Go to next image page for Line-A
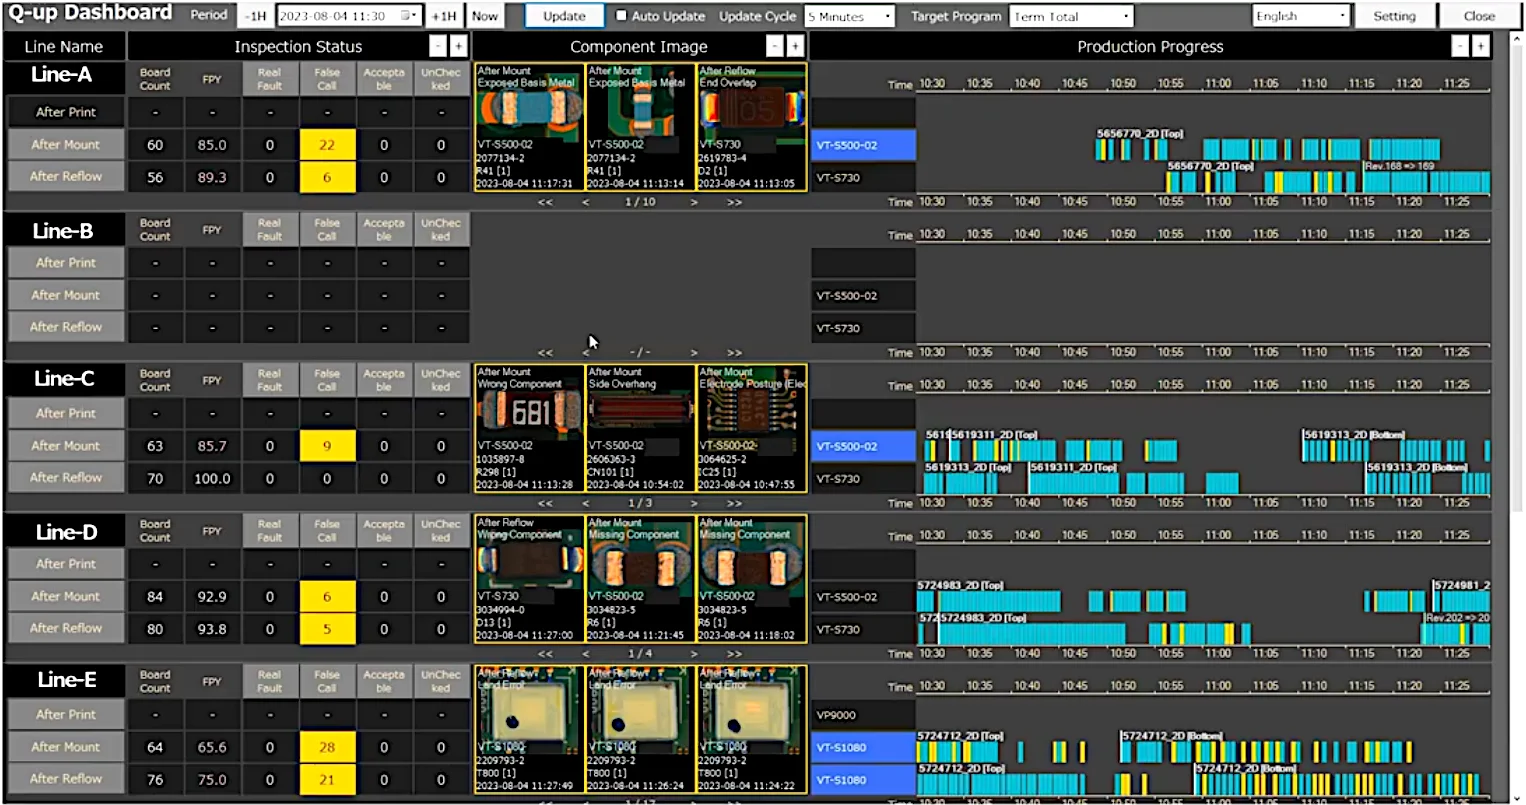 click(x=694, y=202)
